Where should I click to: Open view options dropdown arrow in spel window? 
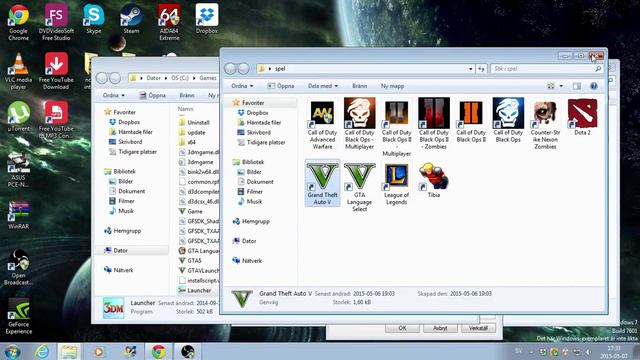561,86
